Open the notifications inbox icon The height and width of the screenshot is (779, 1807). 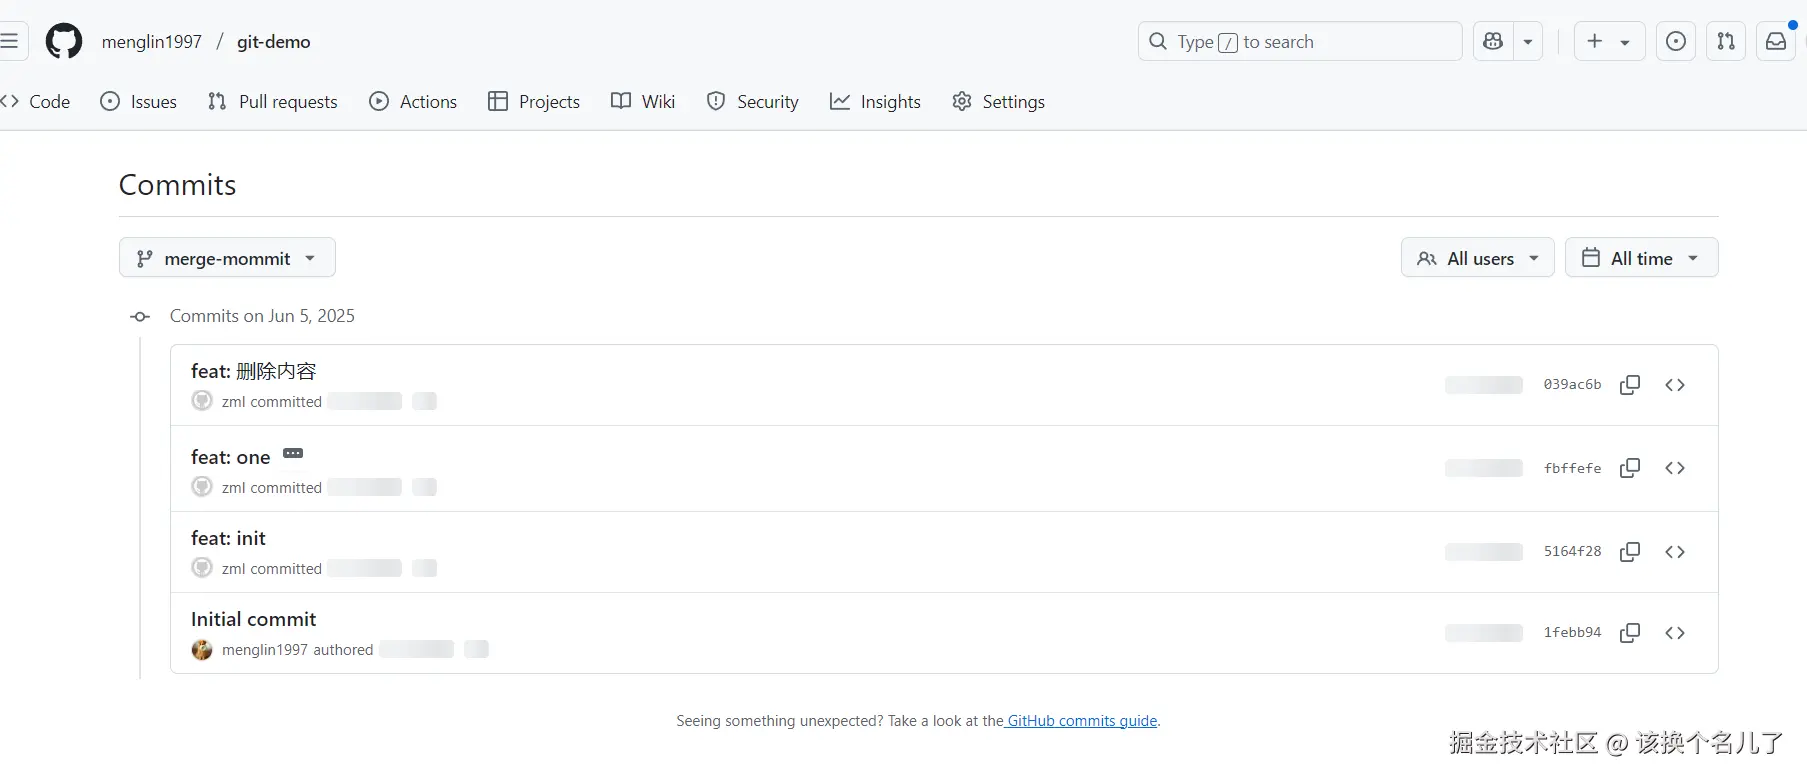point(1776,41)
